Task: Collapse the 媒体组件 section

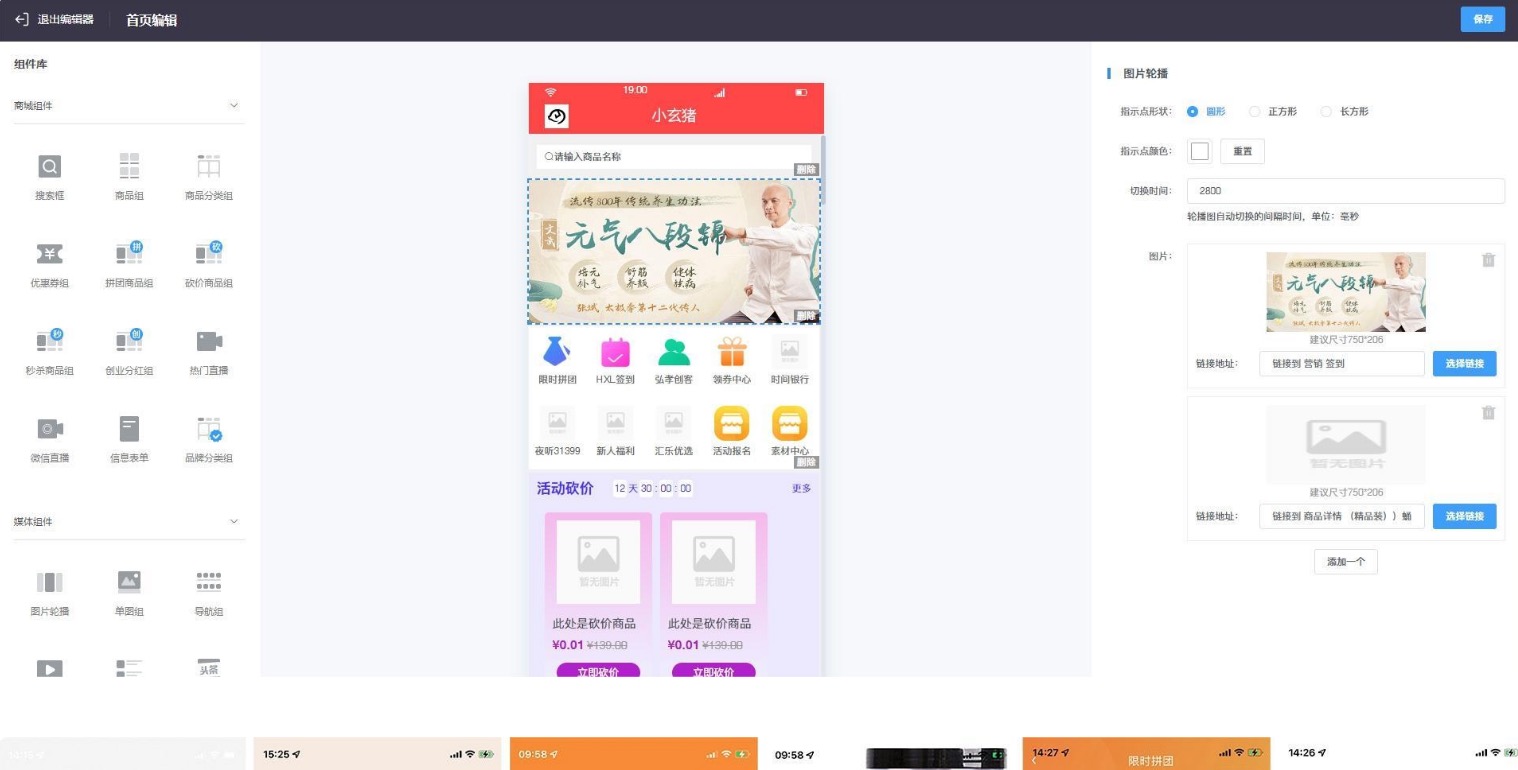Action: pyautogui.click(x=234, y=522)
